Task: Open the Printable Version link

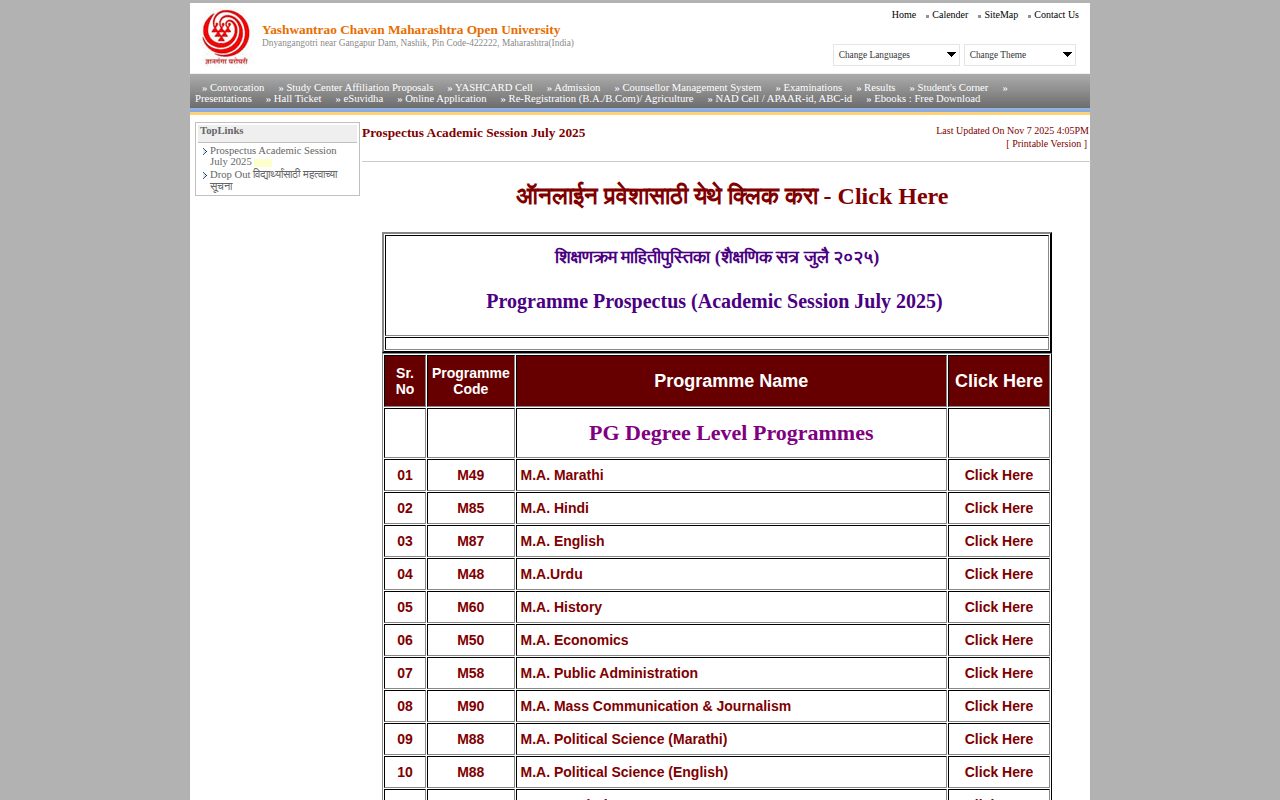Action: (1046, 144)
